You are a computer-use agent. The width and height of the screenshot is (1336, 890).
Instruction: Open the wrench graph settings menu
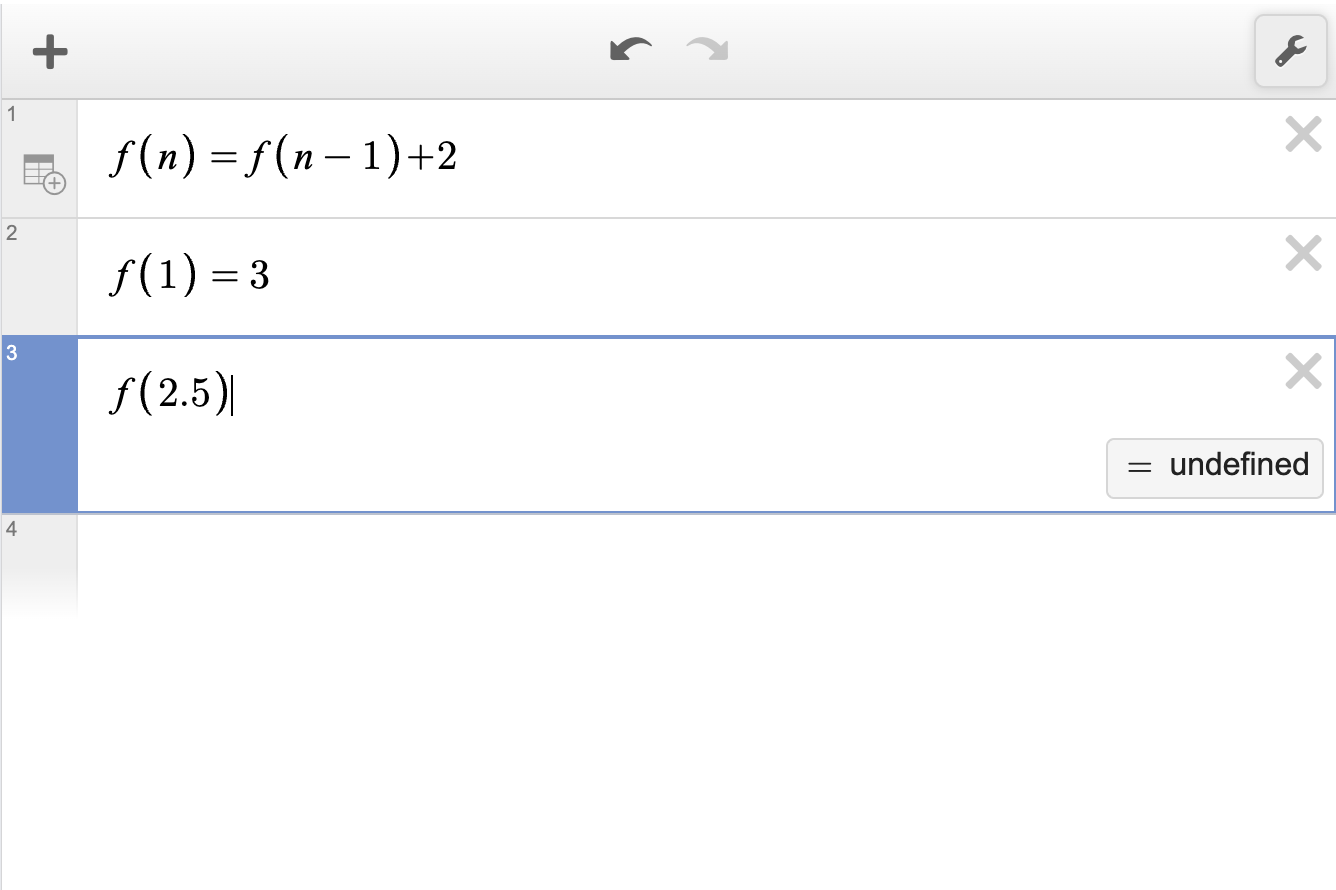coord(1290,51)
